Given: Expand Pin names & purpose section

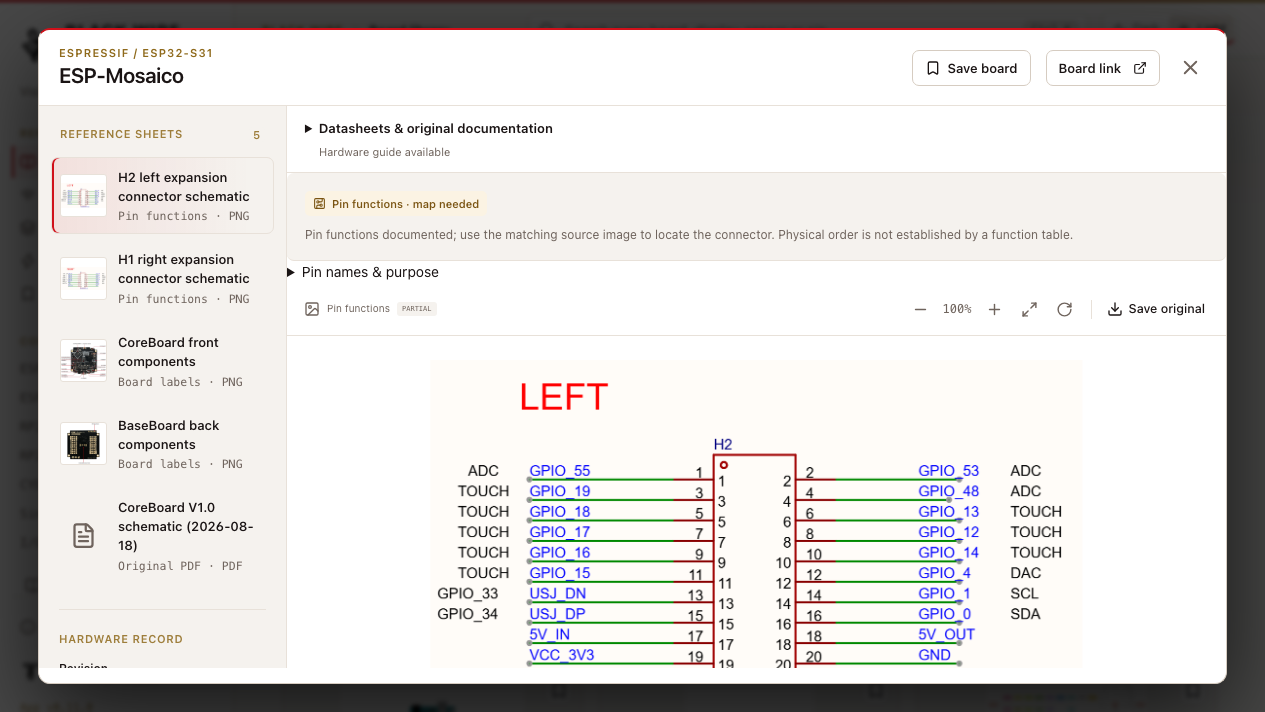Looking at the screenshot, I should pos(363,272).
